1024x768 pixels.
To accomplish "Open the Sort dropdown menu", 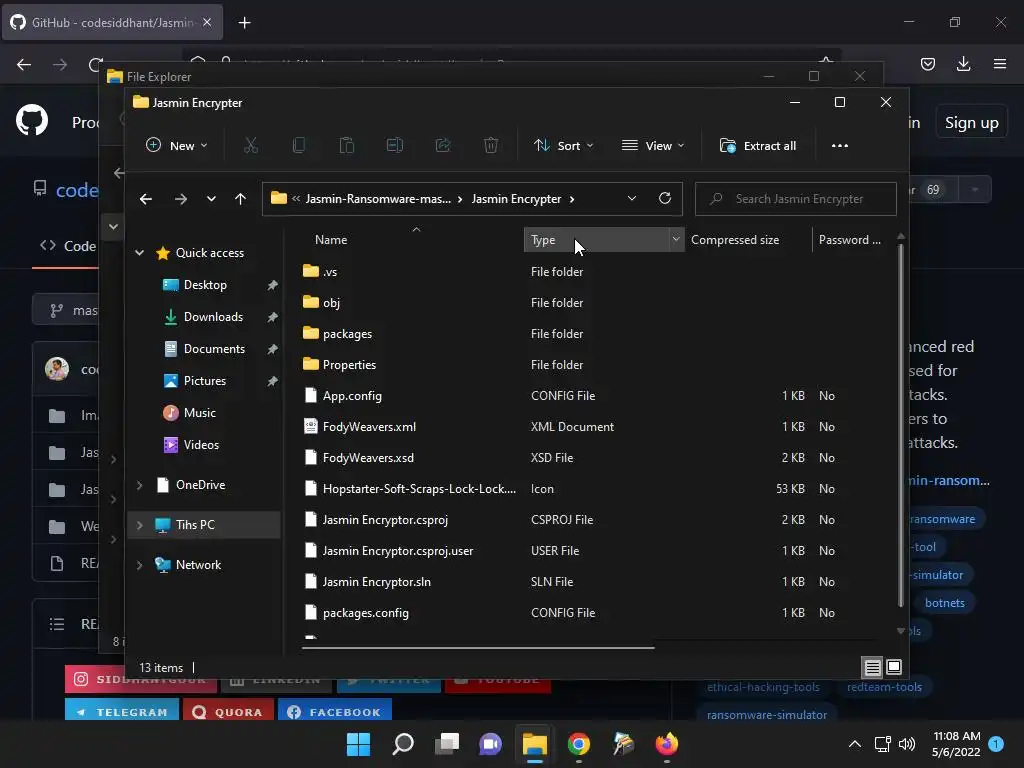I will point(563,146).
